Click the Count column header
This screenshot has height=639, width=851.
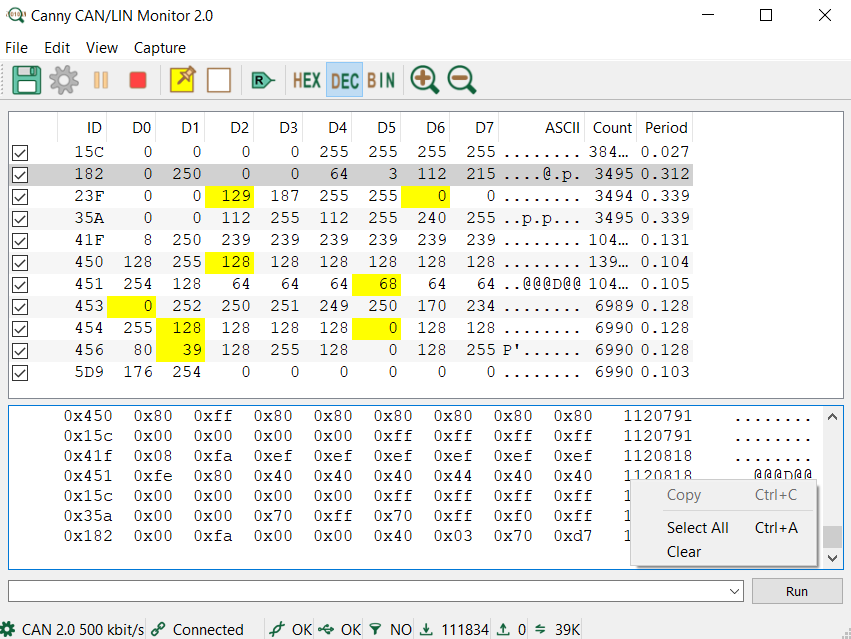(x=611, y=128)
